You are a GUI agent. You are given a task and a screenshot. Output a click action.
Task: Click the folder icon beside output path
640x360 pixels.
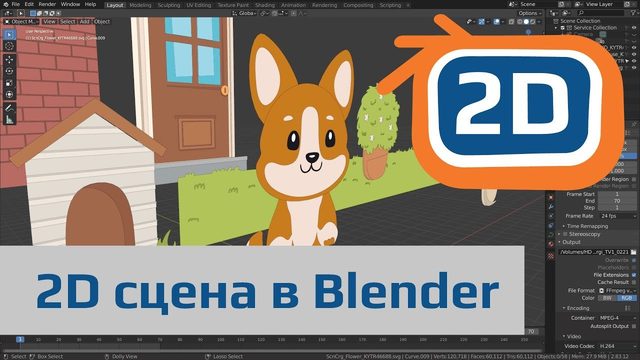(633, 252)
